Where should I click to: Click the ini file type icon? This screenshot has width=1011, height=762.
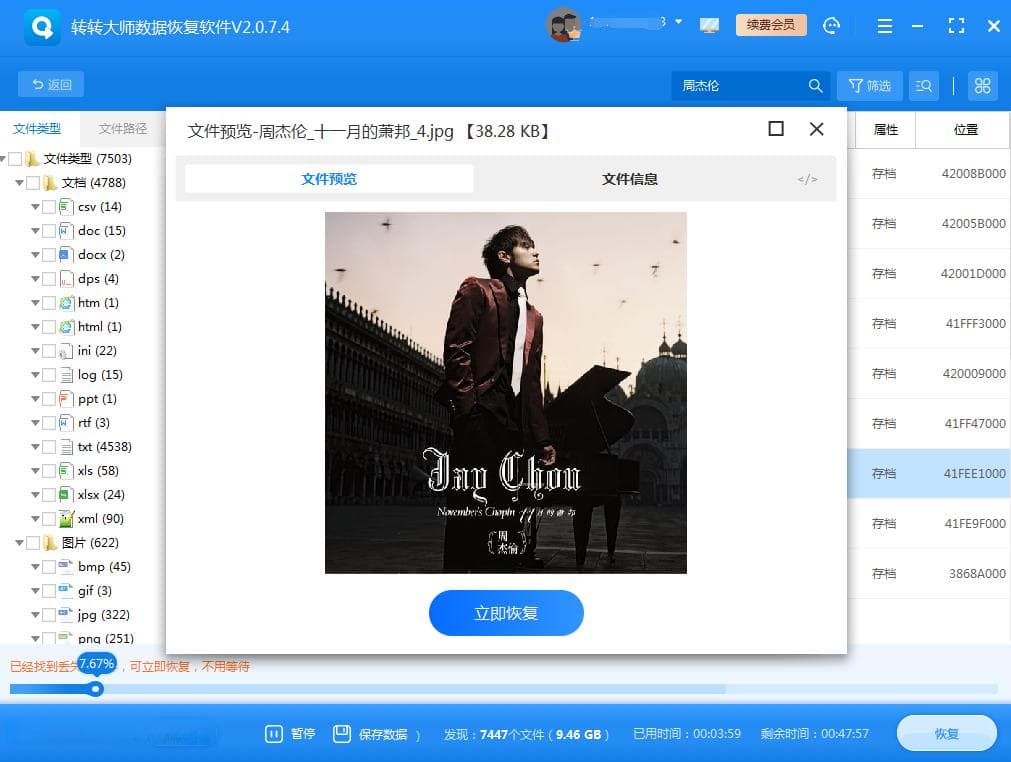tap(66, 351)
